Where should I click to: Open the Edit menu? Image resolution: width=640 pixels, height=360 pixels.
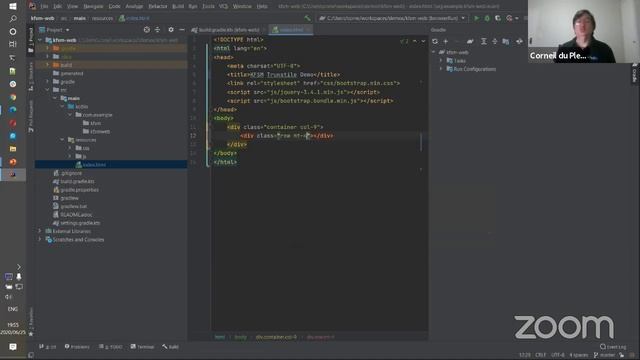58,6
